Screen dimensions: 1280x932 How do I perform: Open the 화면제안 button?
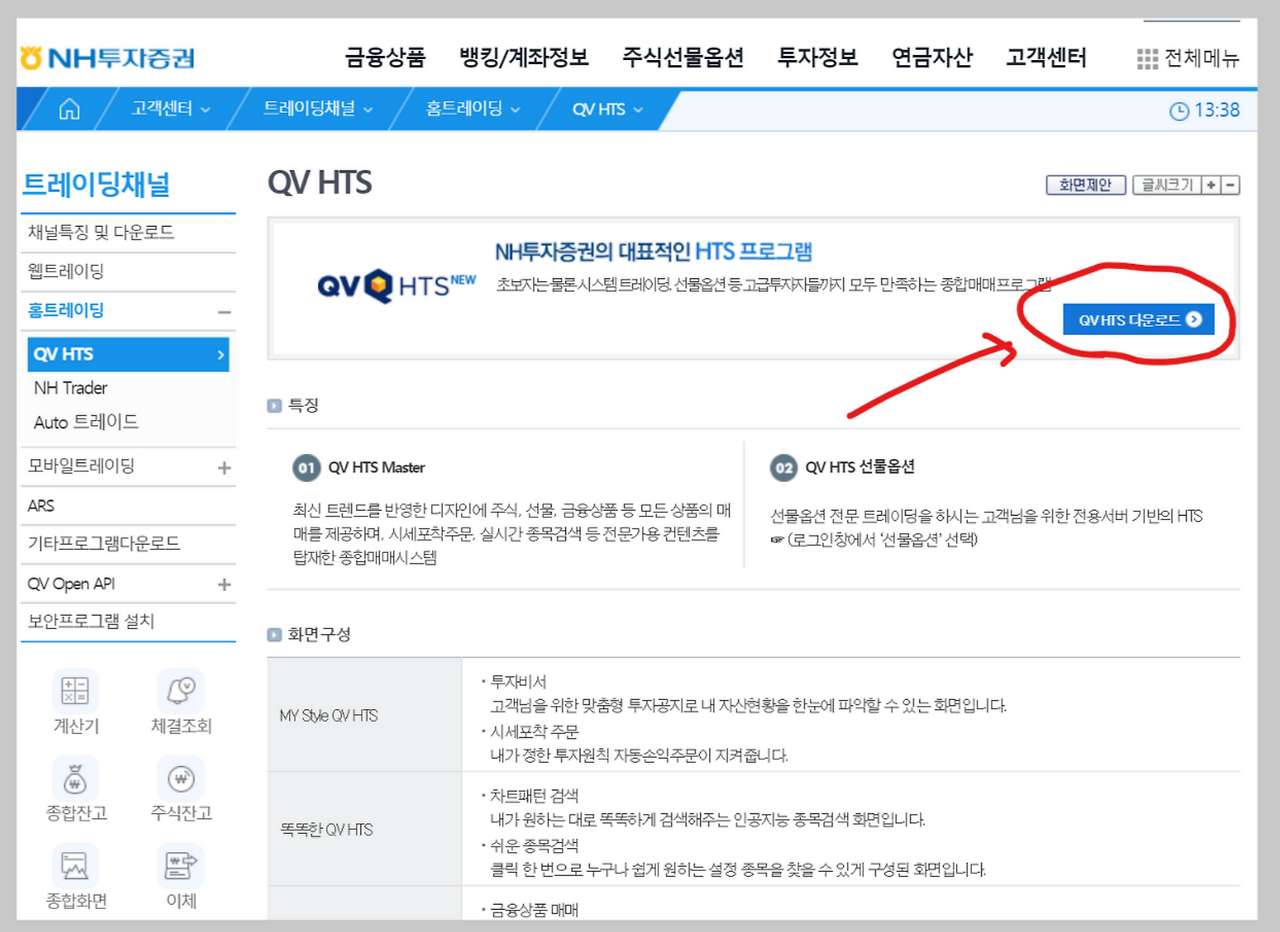[1086, 184]
